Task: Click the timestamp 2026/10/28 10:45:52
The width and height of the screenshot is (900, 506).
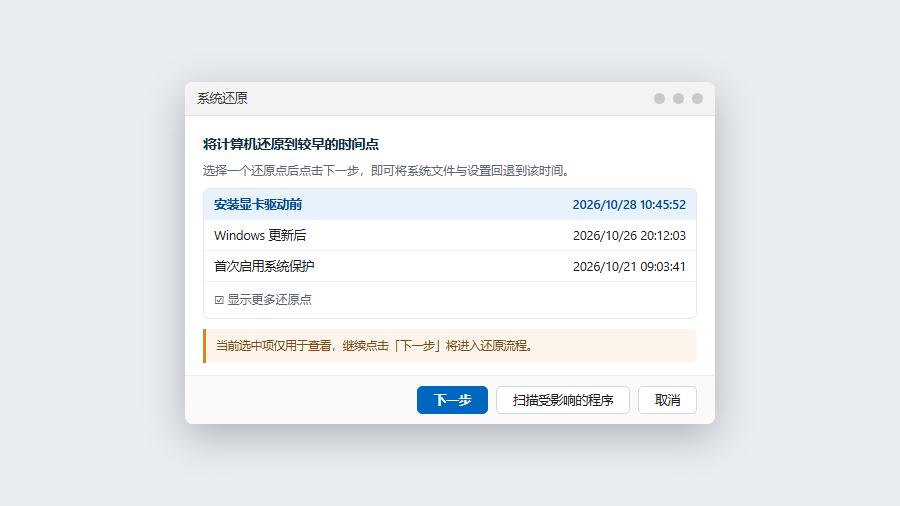Action: 629,205
